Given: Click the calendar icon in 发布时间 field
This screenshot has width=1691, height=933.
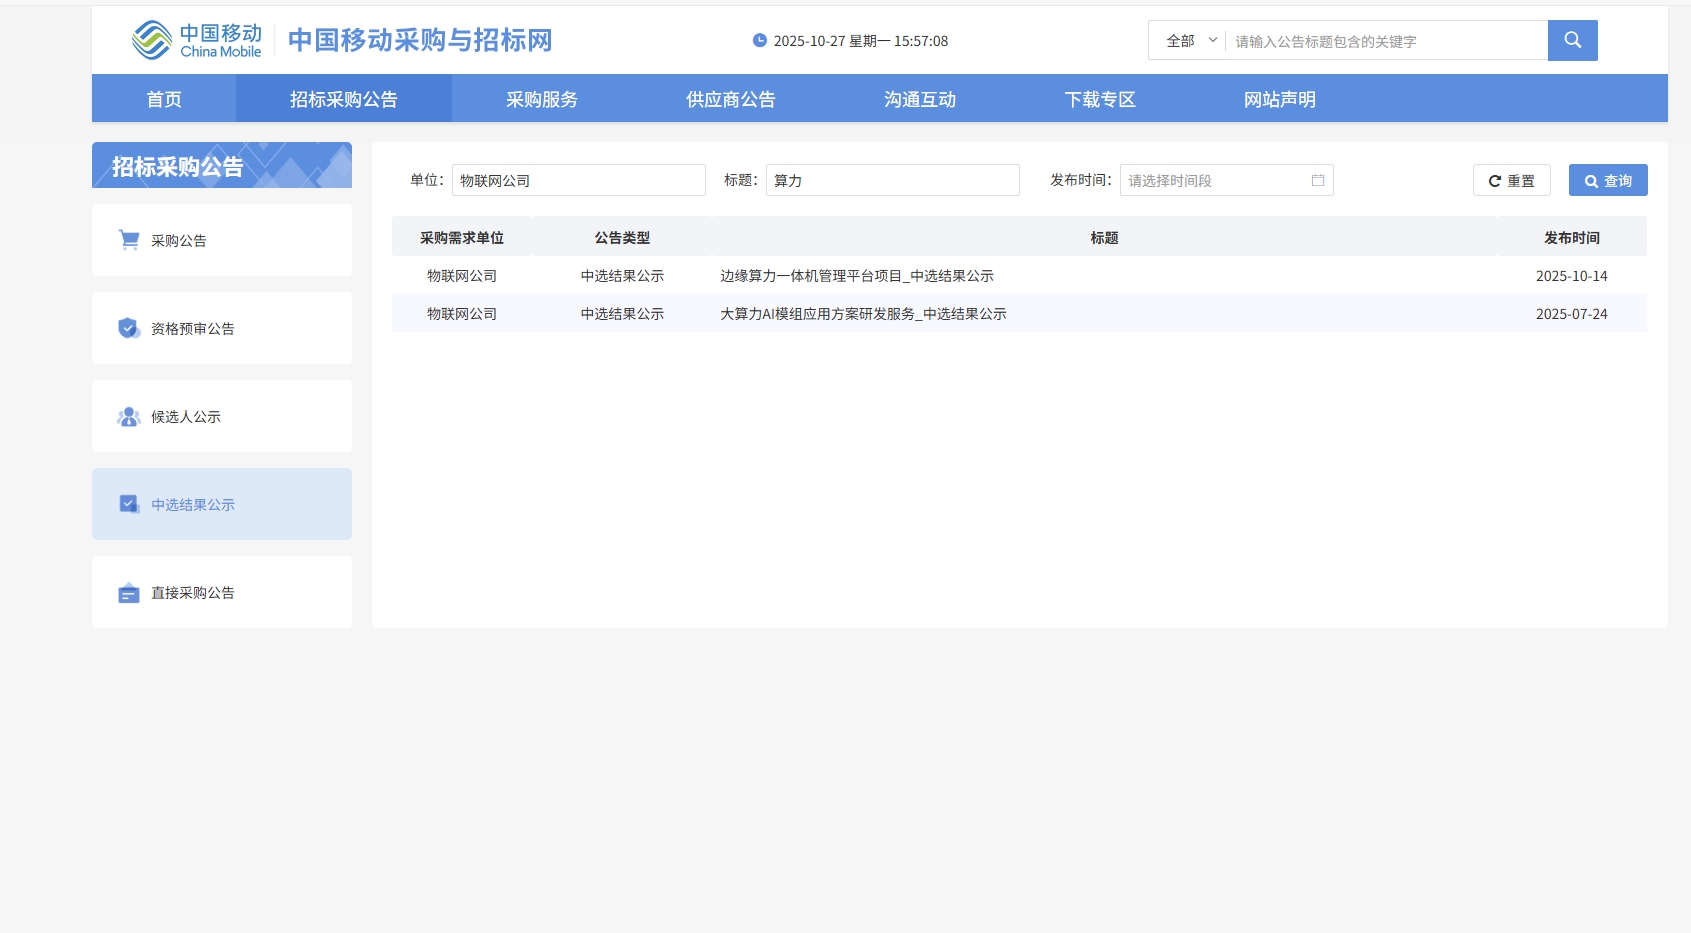Looking at the screenshot, I should pyautogui.click(x=1317, y=180).
